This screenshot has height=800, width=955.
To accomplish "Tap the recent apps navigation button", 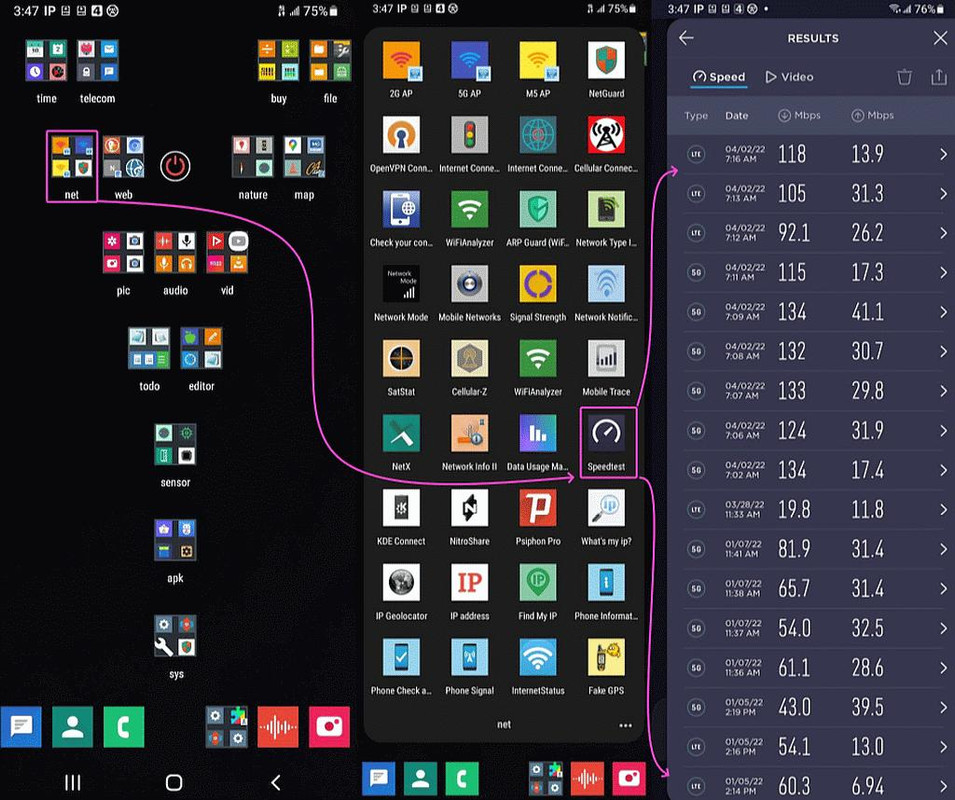I will (72, 782).
